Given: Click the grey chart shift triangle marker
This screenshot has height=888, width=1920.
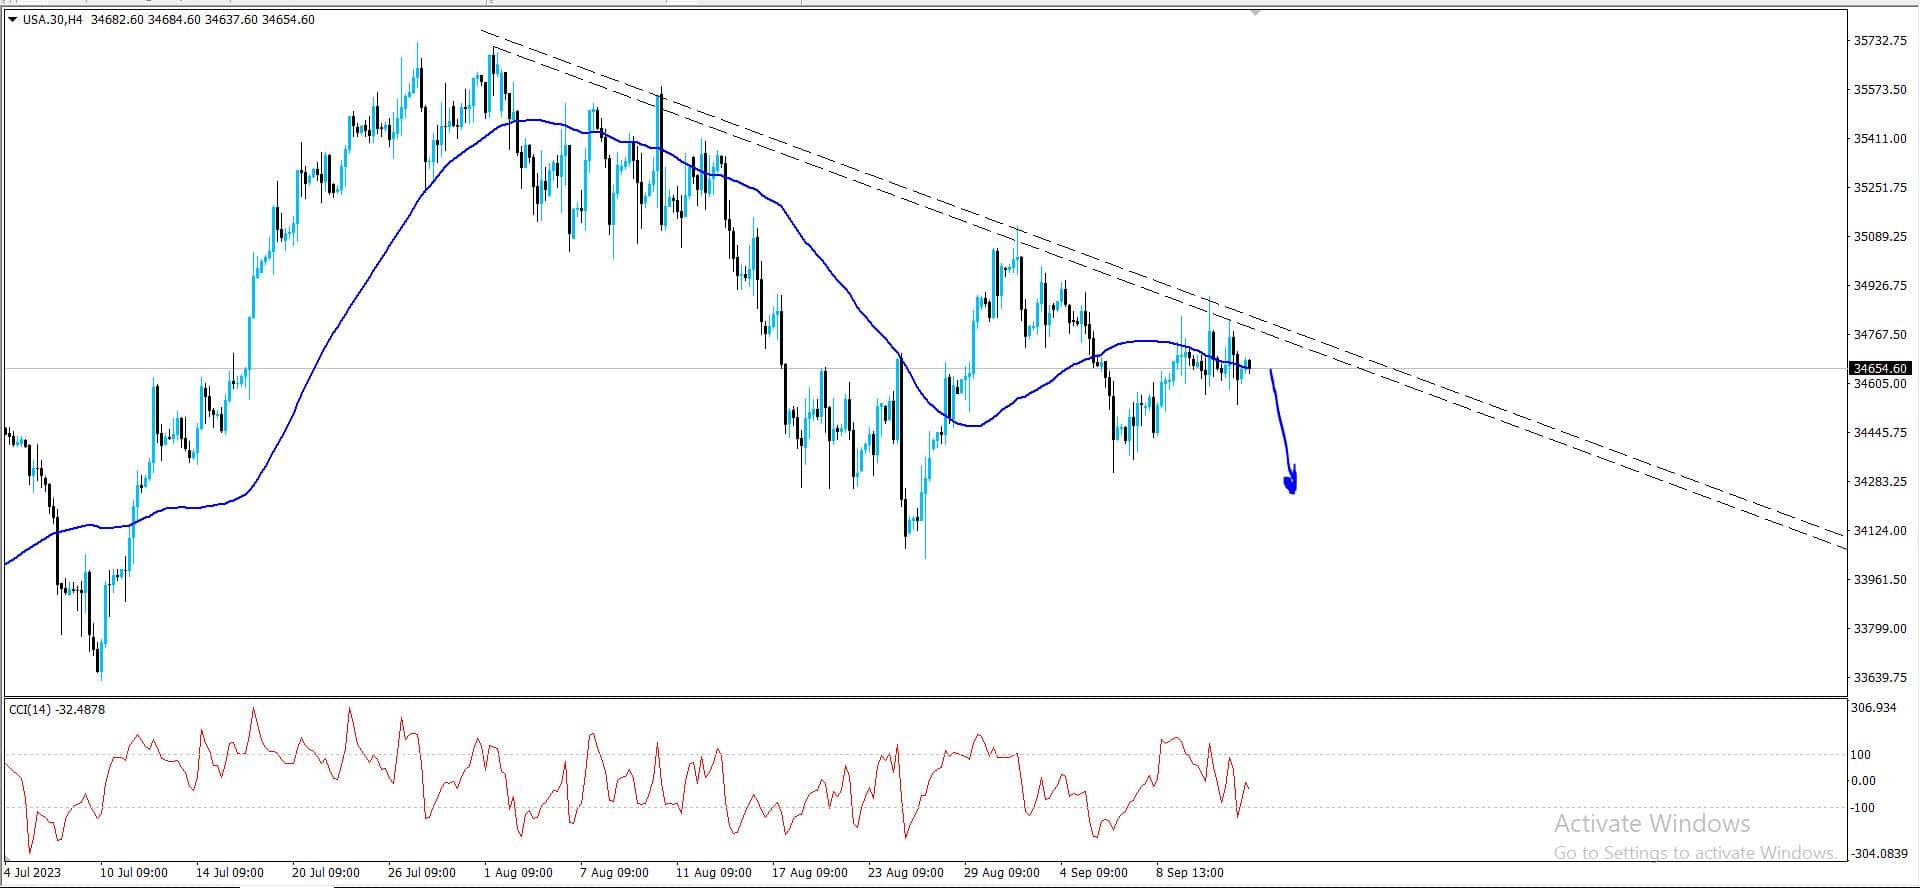Looking at the screenshot, I should pyautogui.click(x=1255, y=13).
